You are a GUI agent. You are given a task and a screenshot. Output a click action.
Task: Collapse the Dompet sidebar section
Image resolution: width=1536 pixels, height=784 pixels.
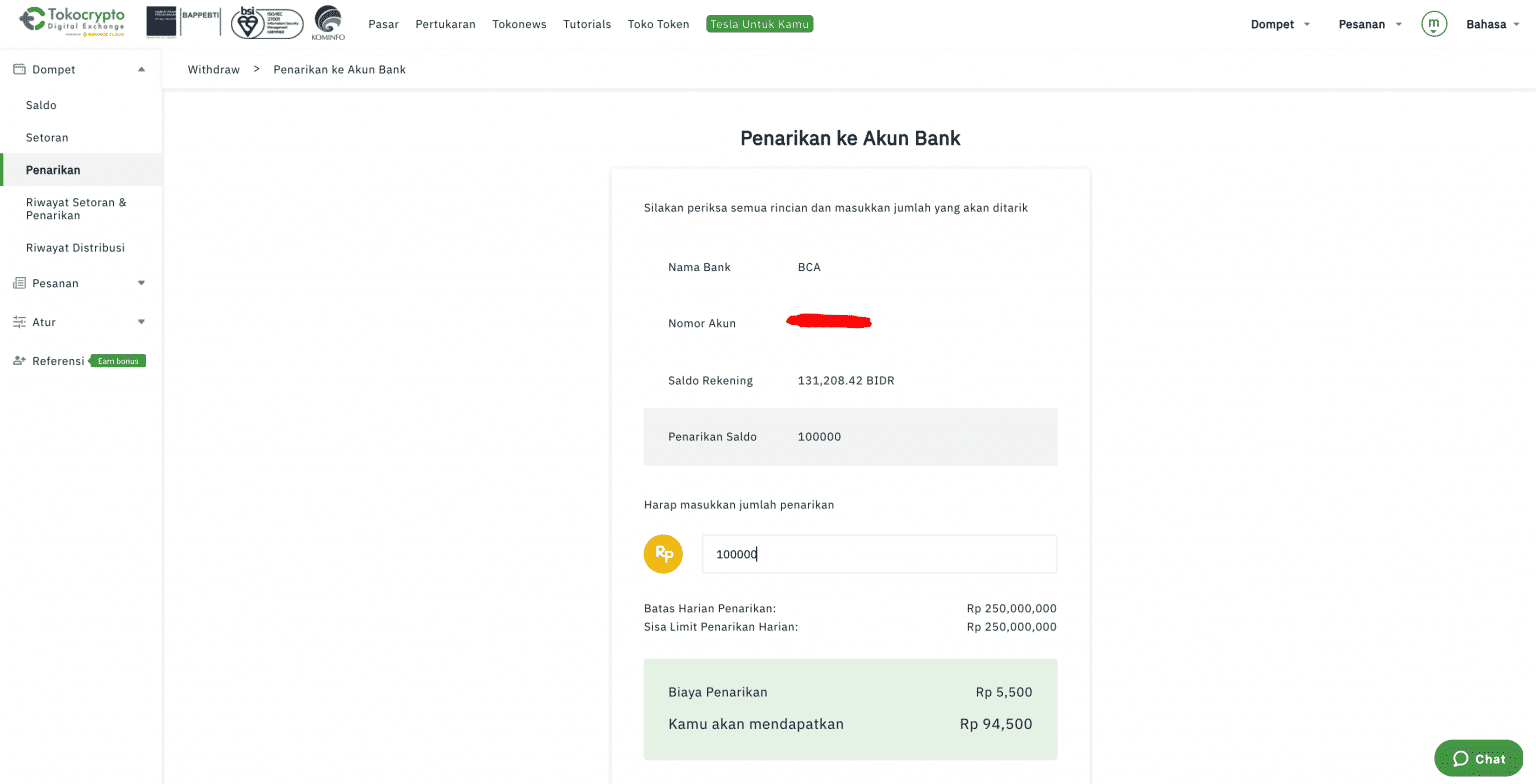pyautogui.click(x=141, y=69)
